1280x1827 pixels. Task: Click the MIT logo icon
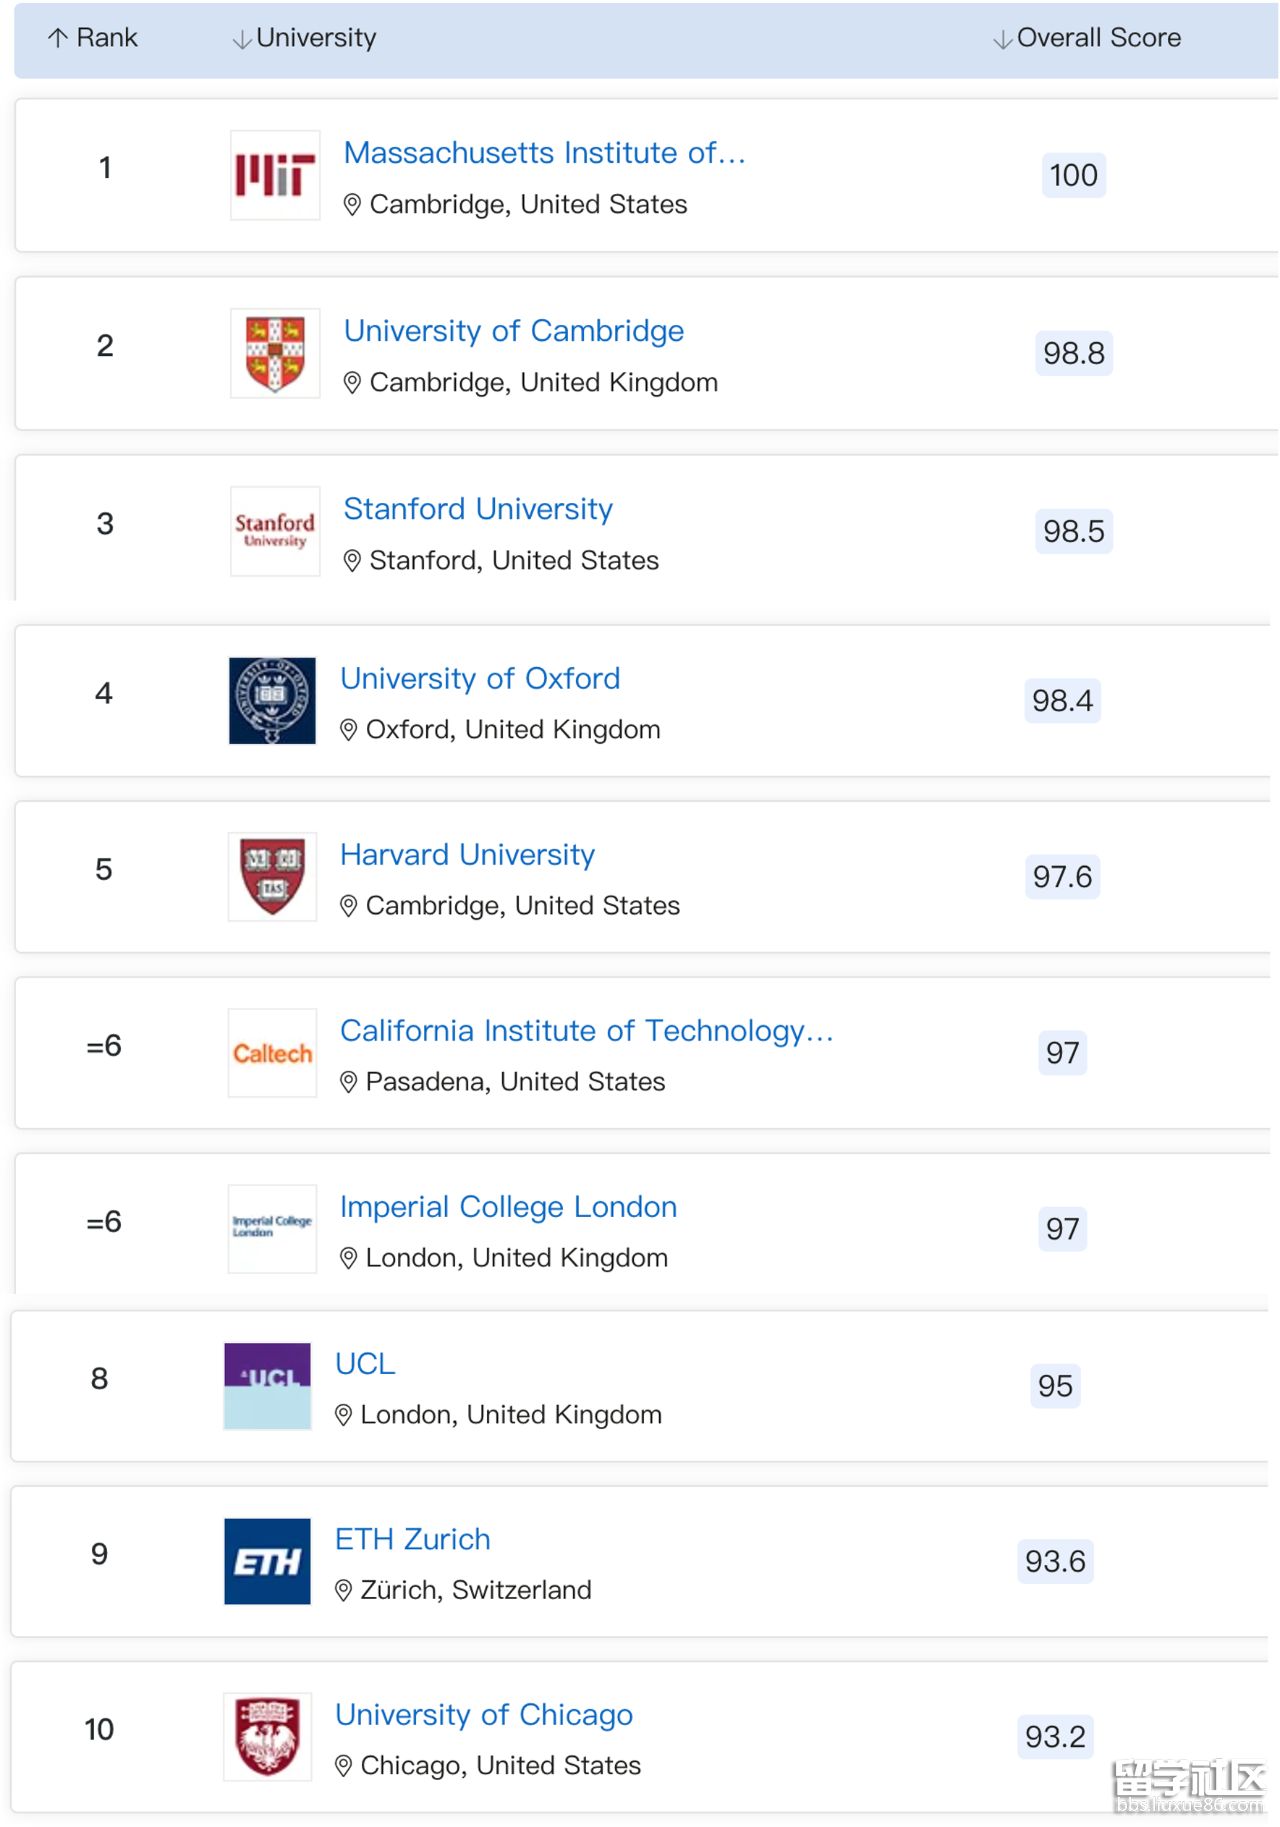pos(275,175)
